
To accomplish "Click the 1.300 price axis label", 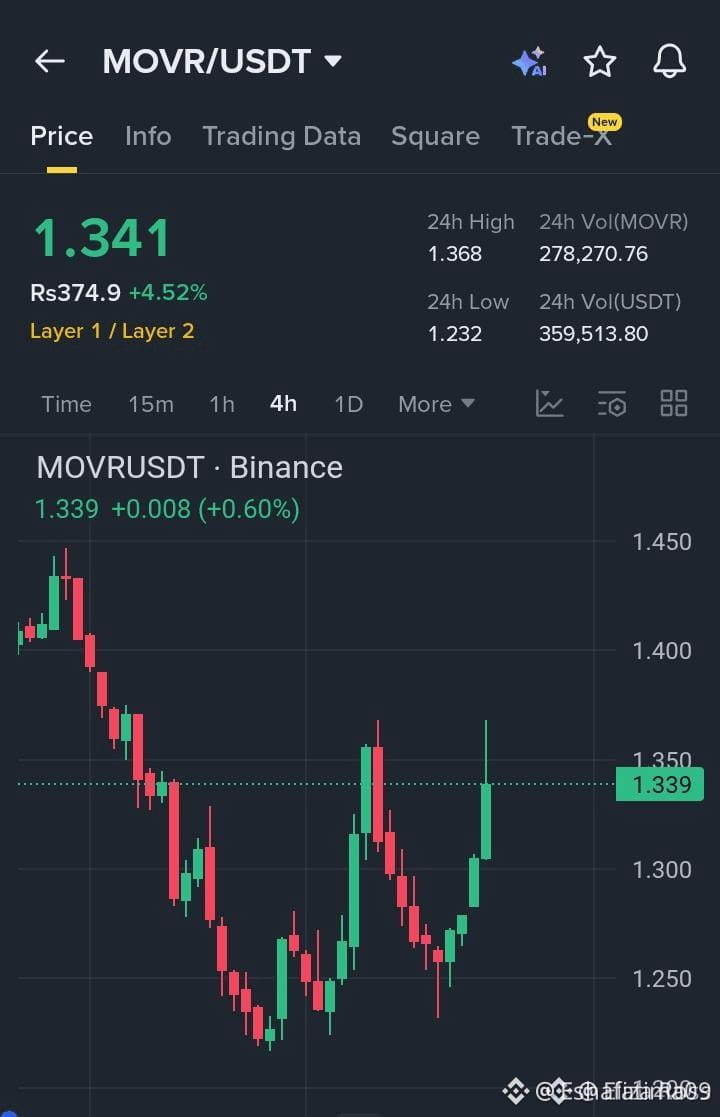I will click(x=662, y=870).
